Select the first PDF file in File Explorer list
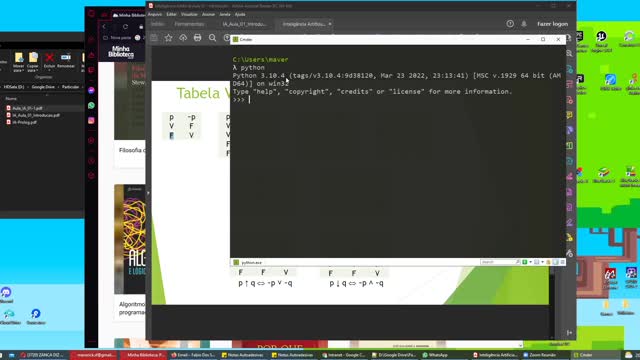This screenshot has height=360, width=640. 27,108
